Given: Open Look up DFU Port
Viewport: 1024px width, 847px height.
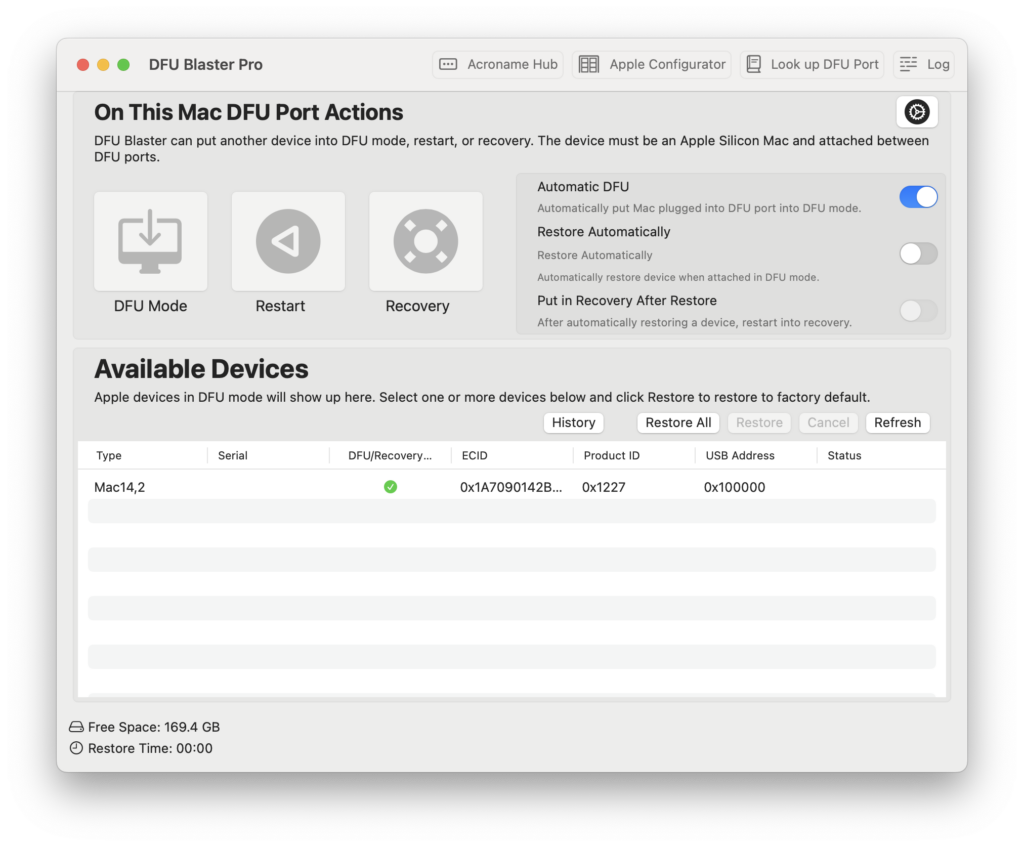Looking at the screenshot, I should pos(812,64).
